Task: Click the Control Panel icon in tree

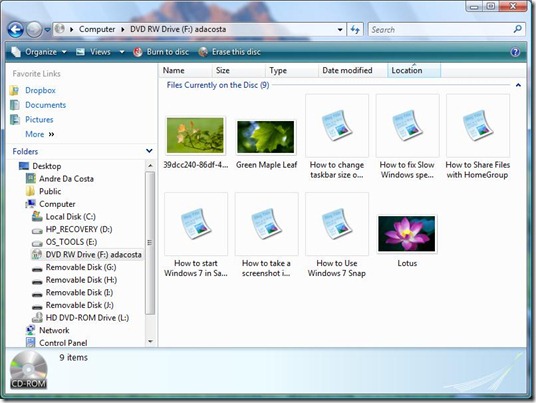Action: [x=30, y=342]
